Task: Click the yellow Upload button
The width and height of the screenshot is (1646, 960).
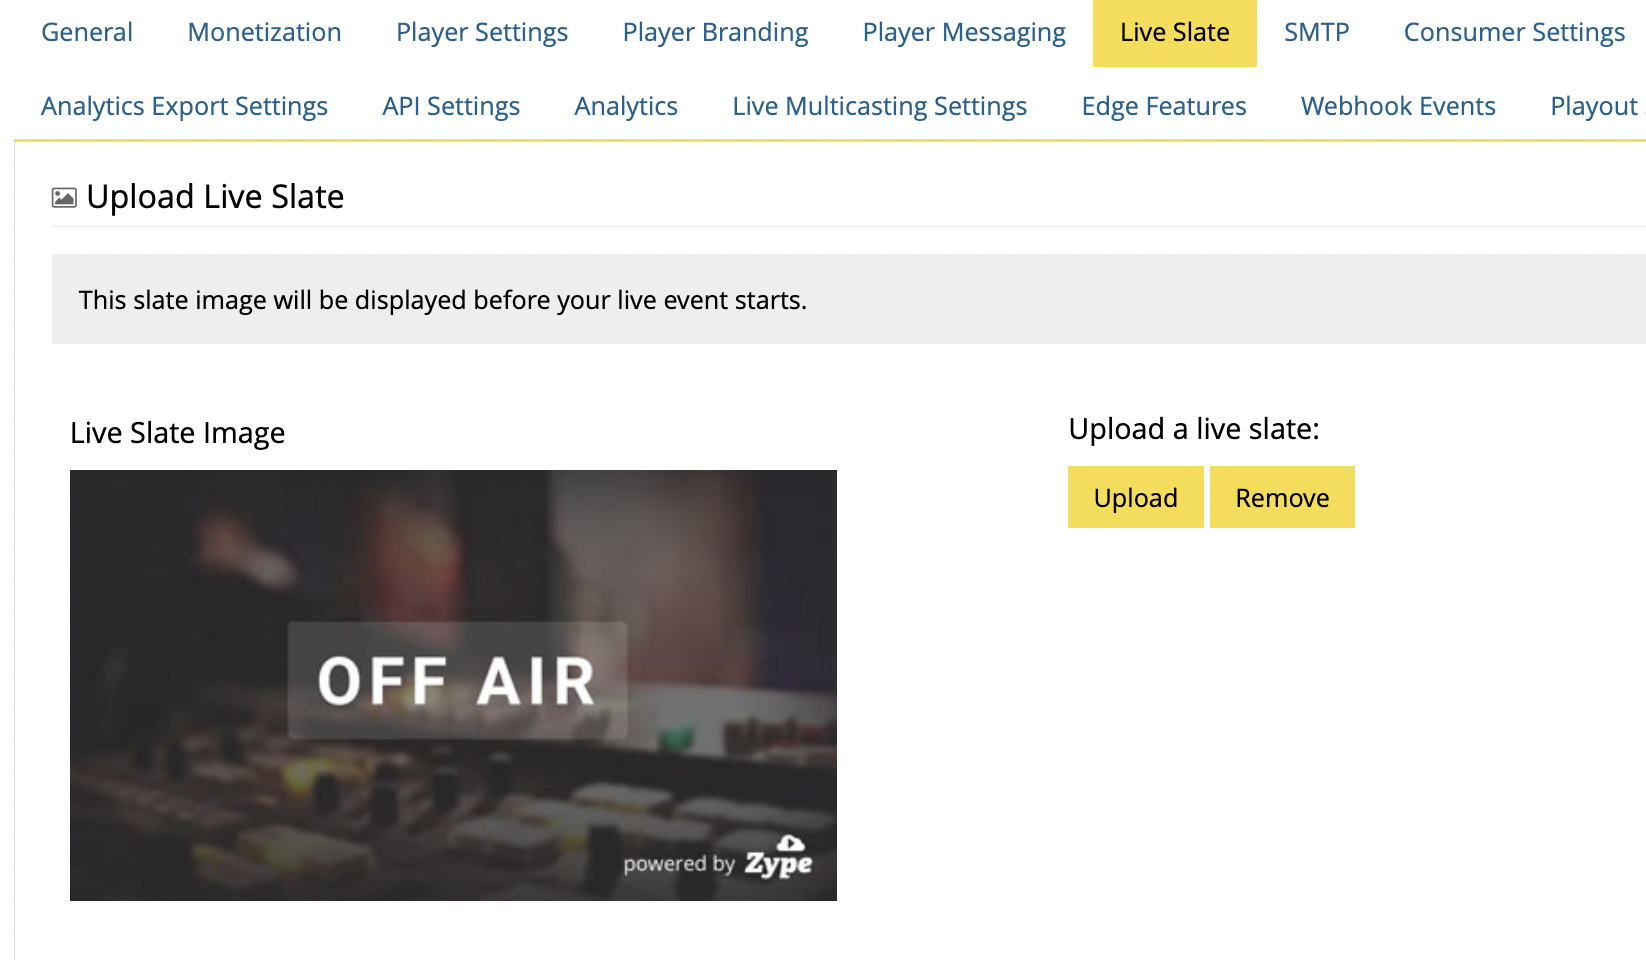Action: [1136, 497]
